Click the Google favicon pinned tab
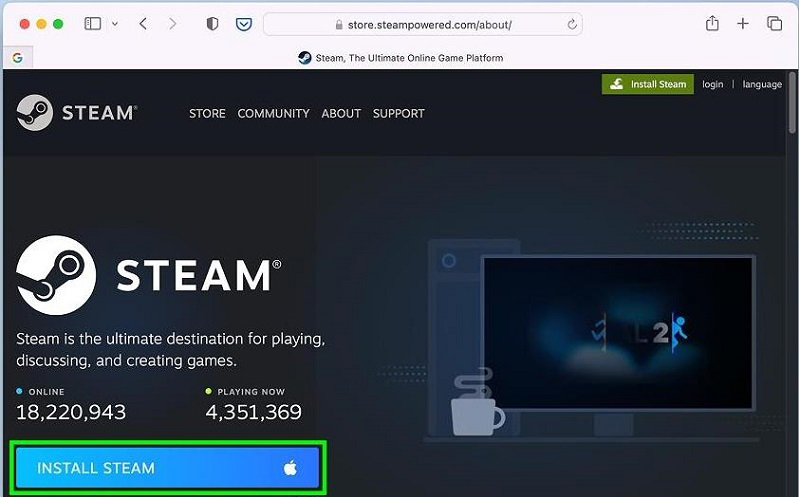 coord(17,58)
